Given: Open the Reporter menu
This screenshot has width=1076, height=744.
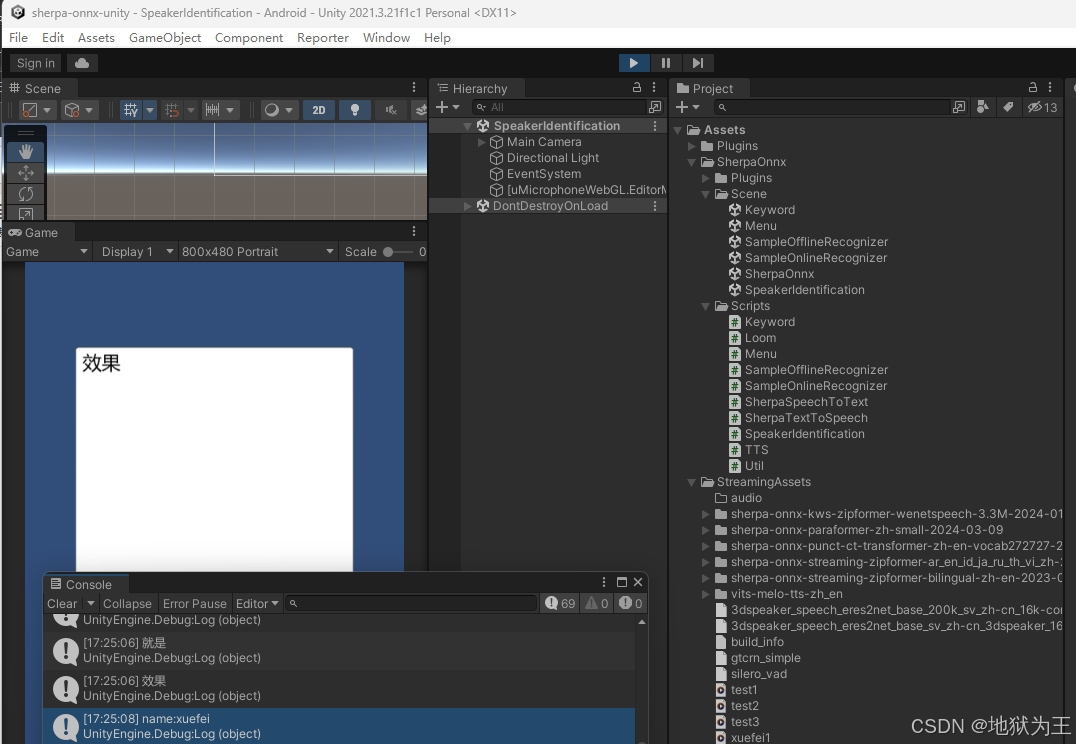Looking at the screenshot, I should (x=323, y=38).
